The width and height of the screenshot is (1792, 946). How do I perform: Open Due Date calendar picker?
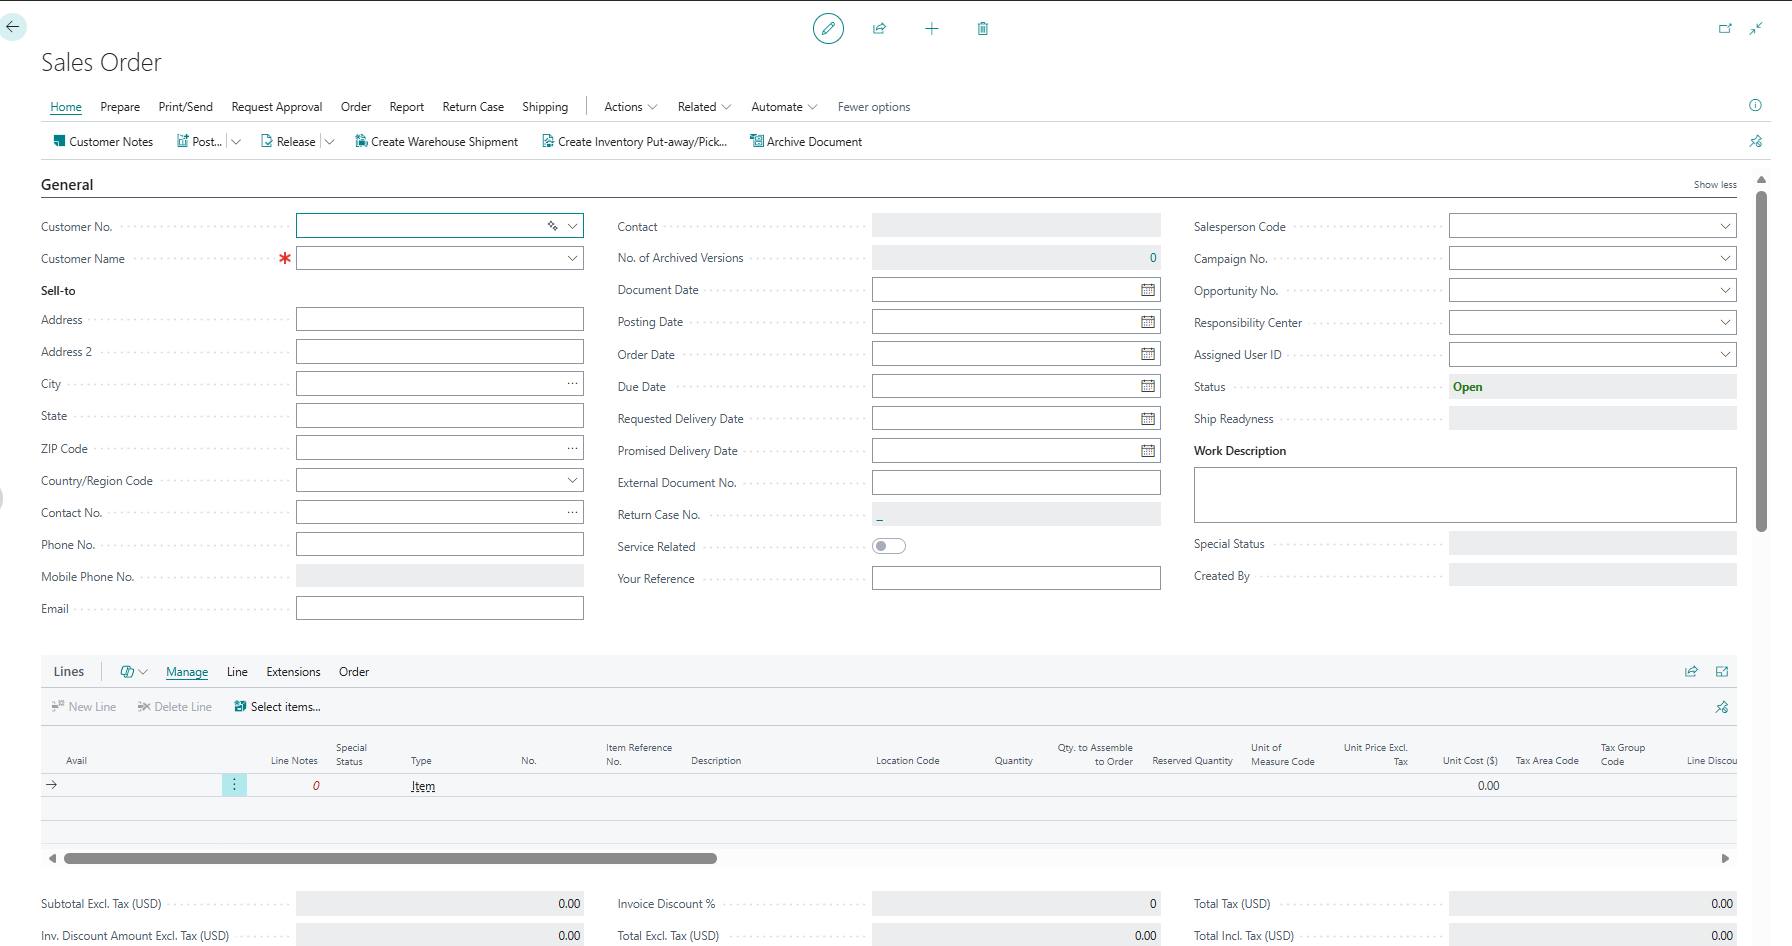click(x=1148, y=386)
